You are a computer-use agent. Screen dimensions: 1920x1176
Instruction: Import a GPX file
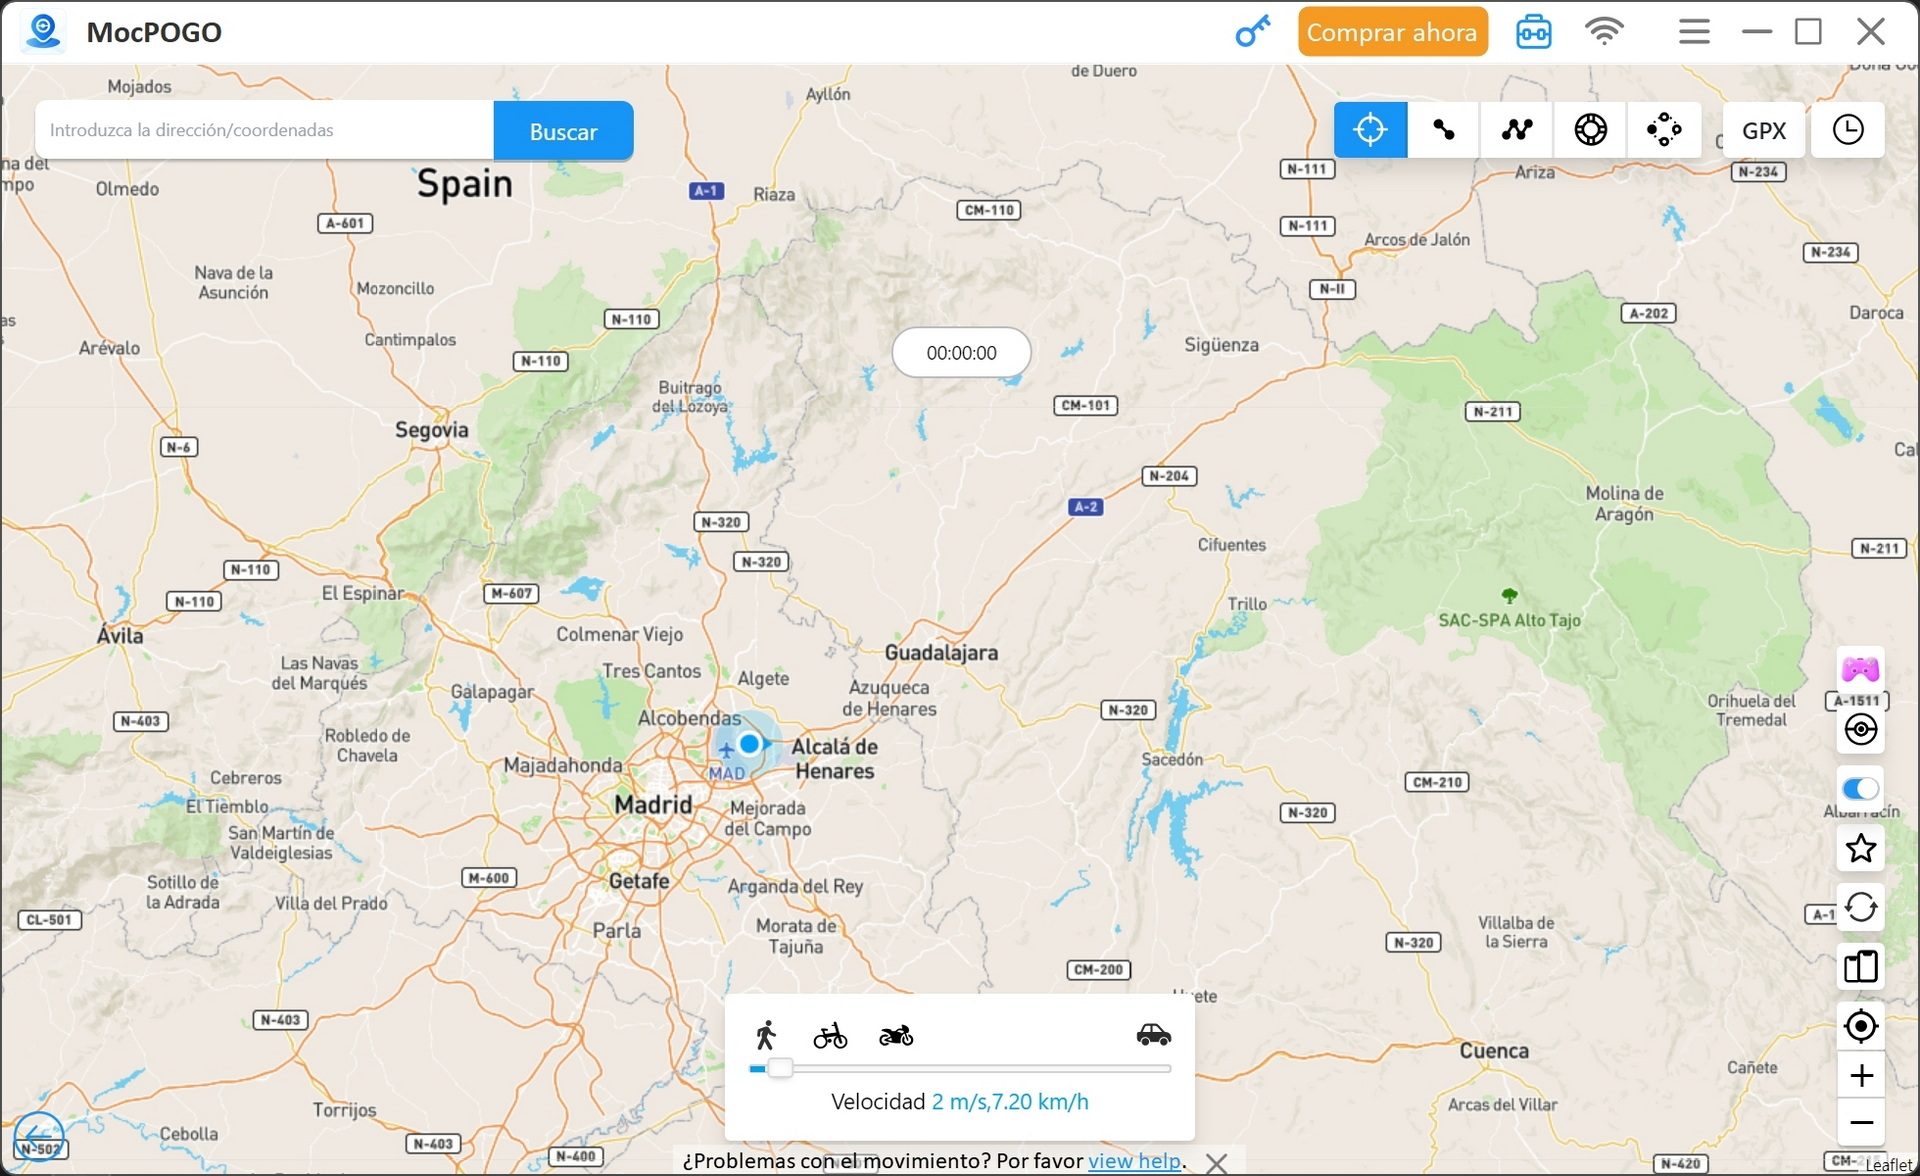point(1764,130)
